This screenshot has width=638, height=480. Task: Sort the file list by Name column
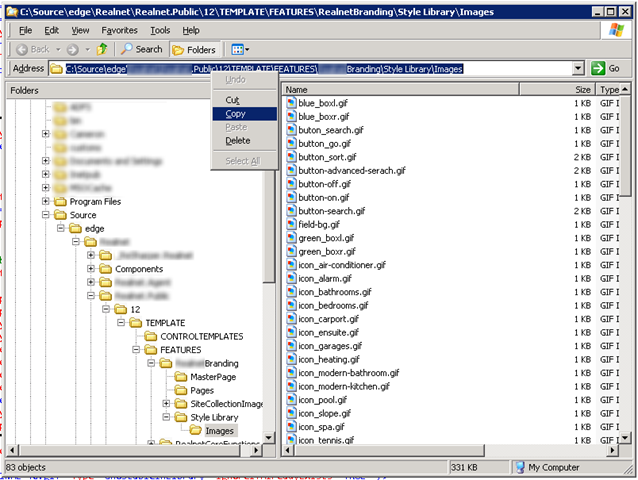(400, 89)
